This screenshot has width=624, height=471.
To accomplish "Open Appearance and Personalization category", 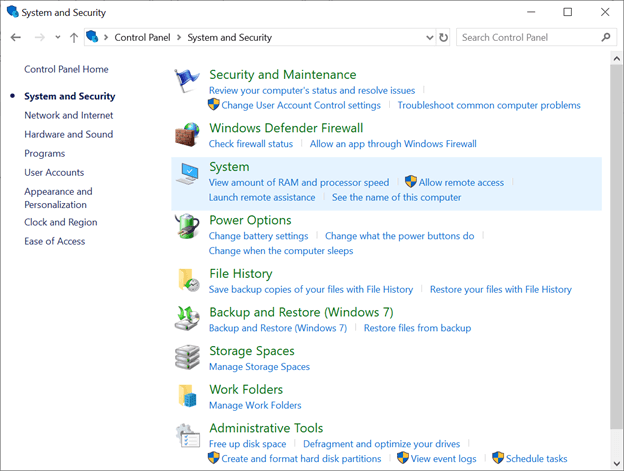I will (58, 198).
